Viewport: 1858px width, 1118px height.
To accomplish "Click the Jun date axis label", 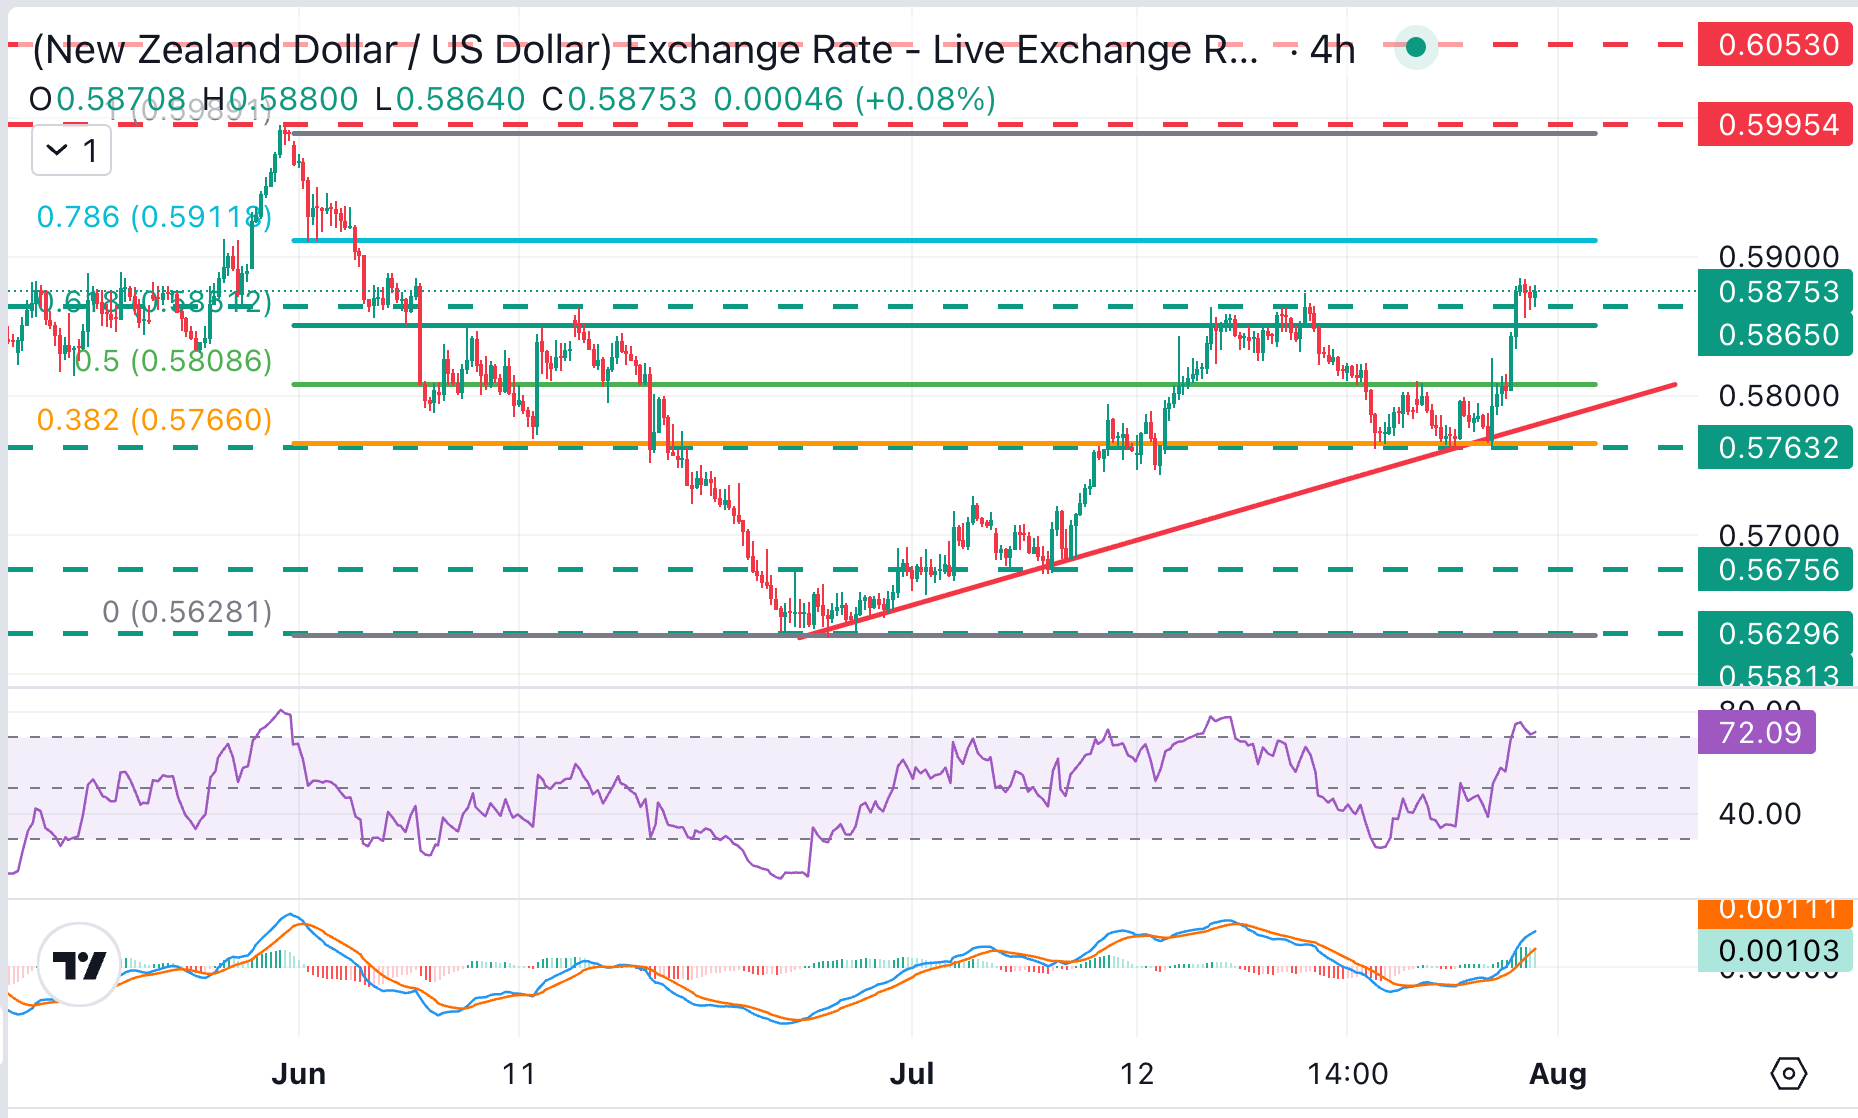I will tap(298, 1074).
